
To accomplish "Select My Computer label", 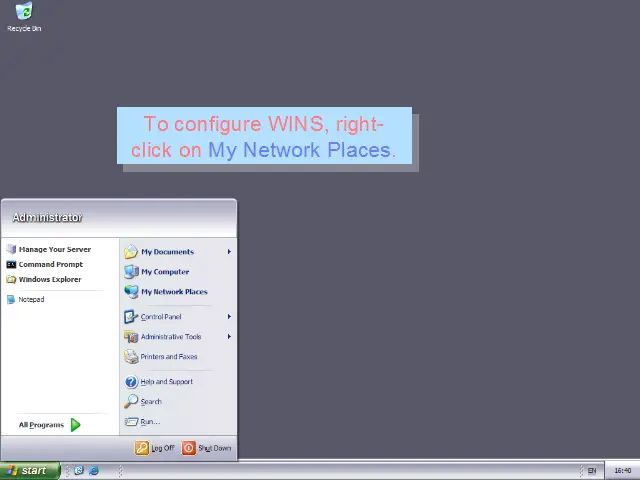I will [x=165, y=272].
